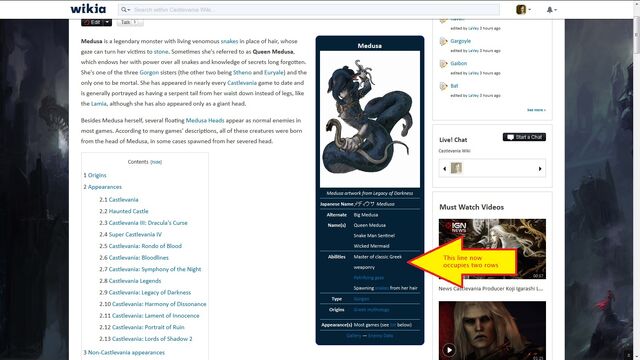This screenshot has width=640, height=360.
Task: Open the notifications bell menu
Action: (x=551, y=9)
